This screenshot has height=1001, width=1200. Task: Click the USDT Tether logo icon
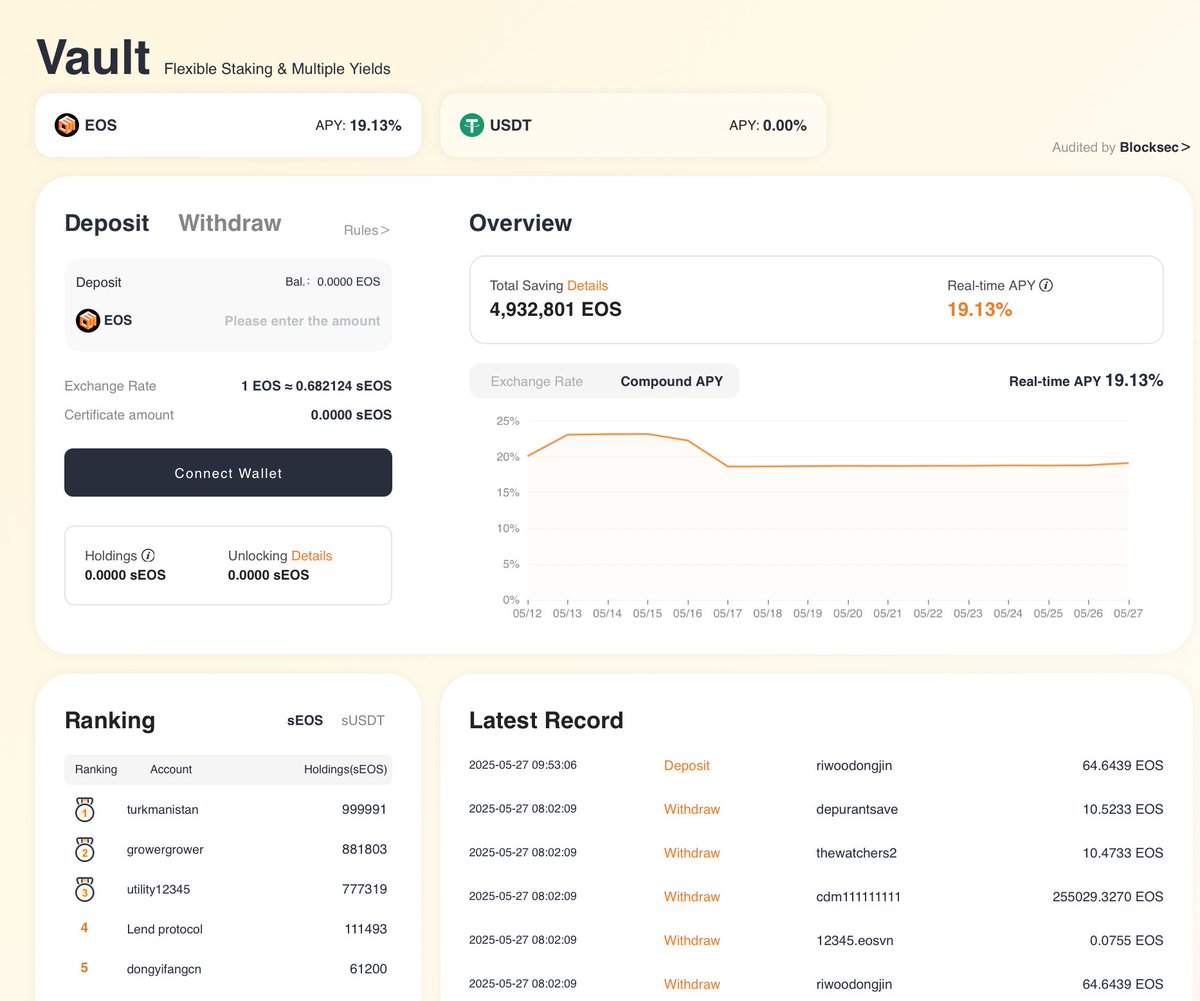pyautogui.click(x=472, y=125)
